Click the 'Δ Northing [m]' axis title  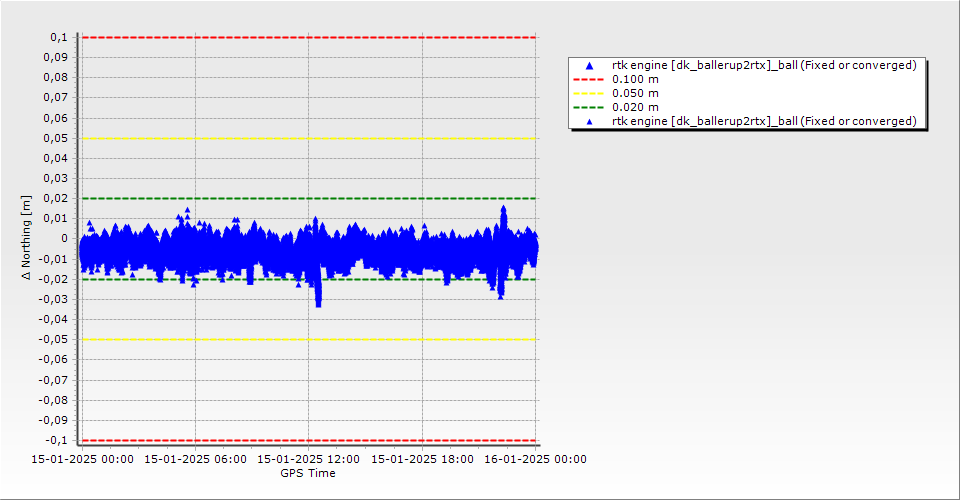click(26, 238)
